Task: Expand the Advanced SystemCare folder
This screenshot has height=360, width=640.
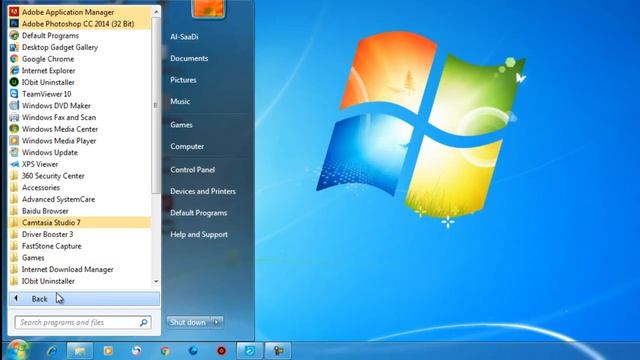Action: click(80, 199)
